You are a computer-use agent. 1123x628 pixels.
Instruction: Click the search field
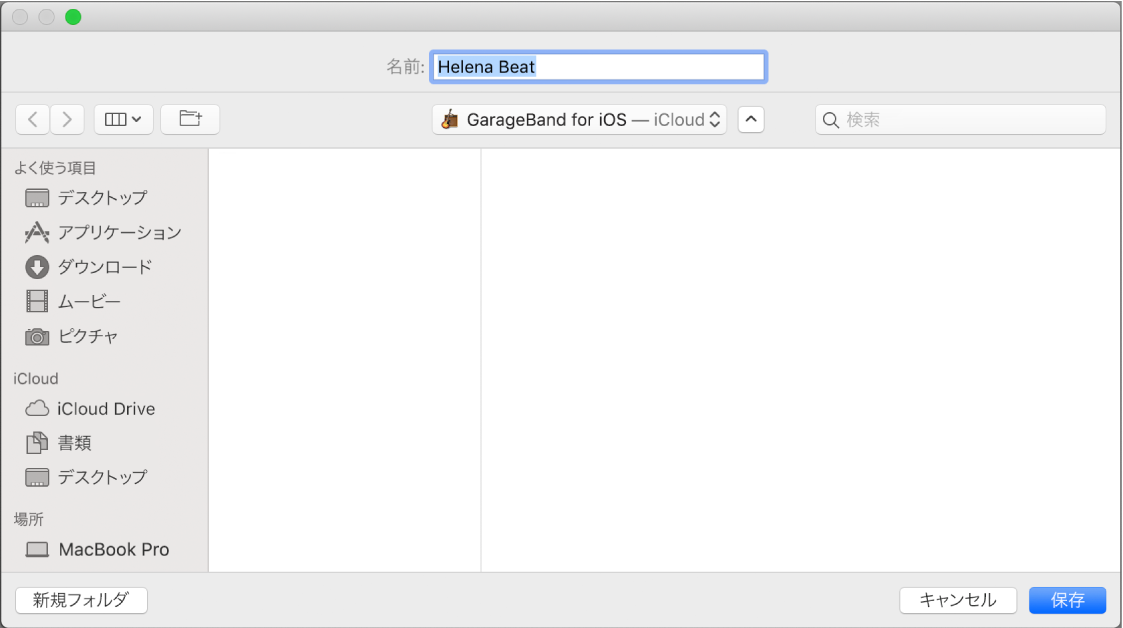pyautogui.click(x=960, y=120)
